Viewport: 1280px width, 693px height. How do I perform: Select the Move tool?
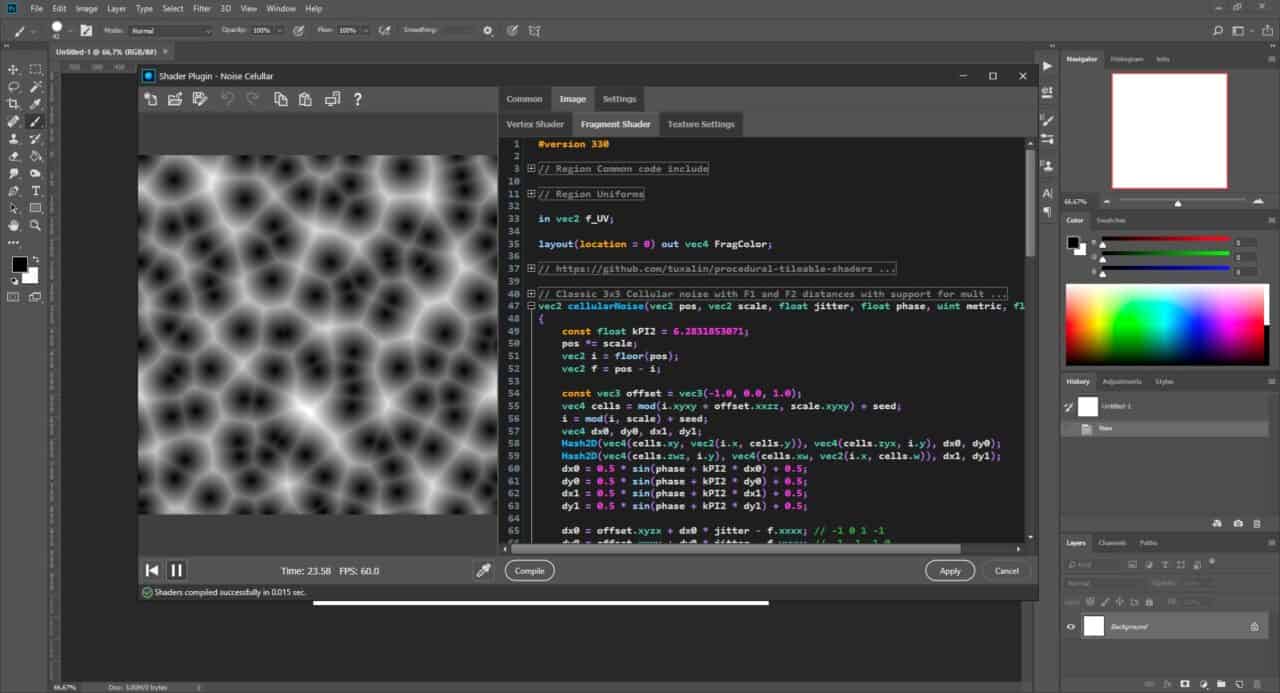[x=14, y=69]
